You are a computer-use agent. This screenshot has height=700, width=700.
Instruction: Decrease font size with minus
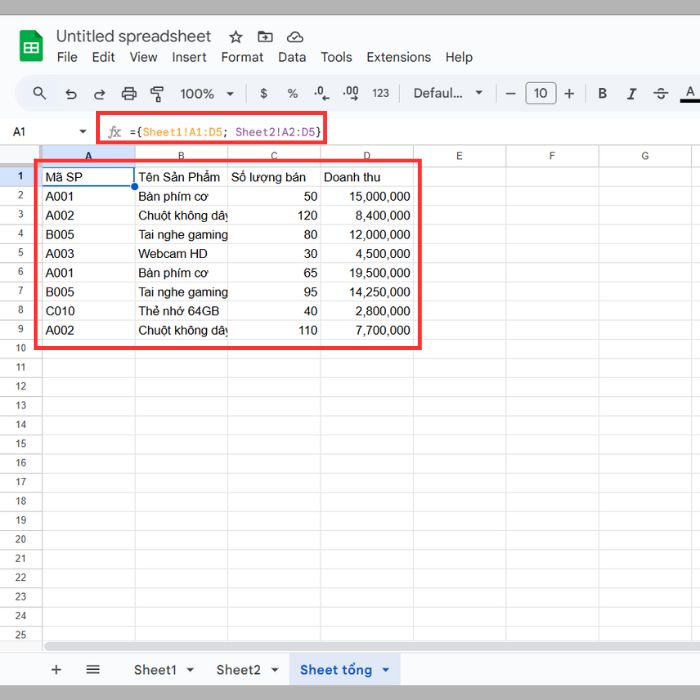pyautogui.click(x=510, y=94)
